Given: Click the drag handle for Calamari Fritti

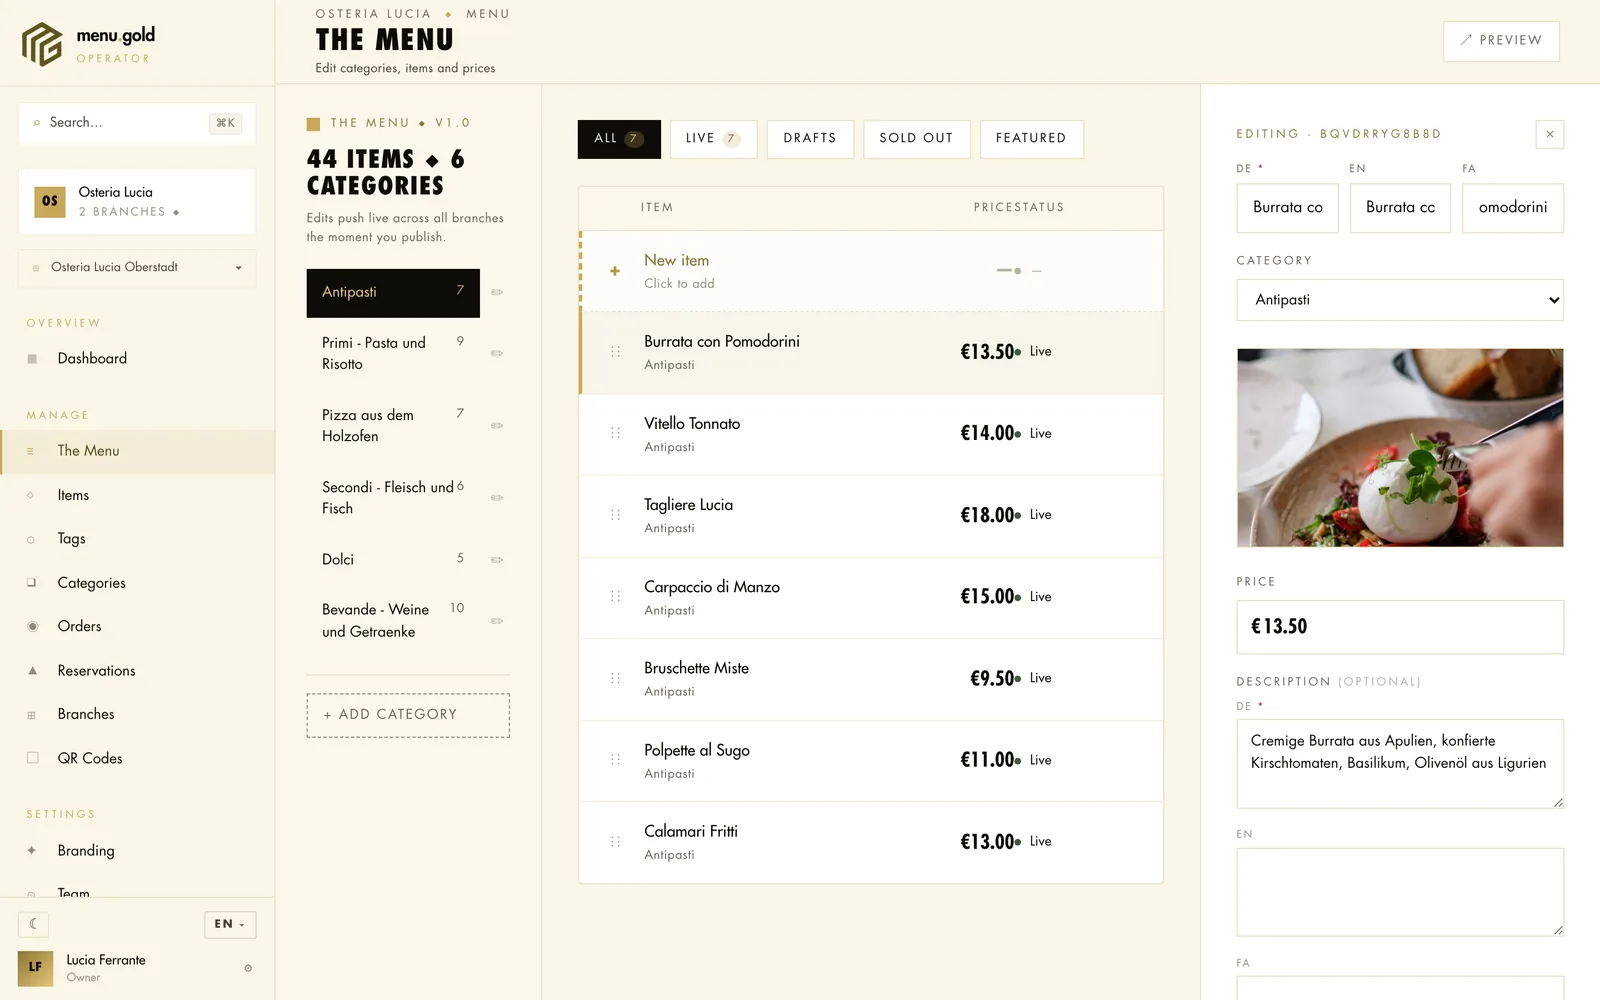Looking at the screenshot, I should (616, 842).
